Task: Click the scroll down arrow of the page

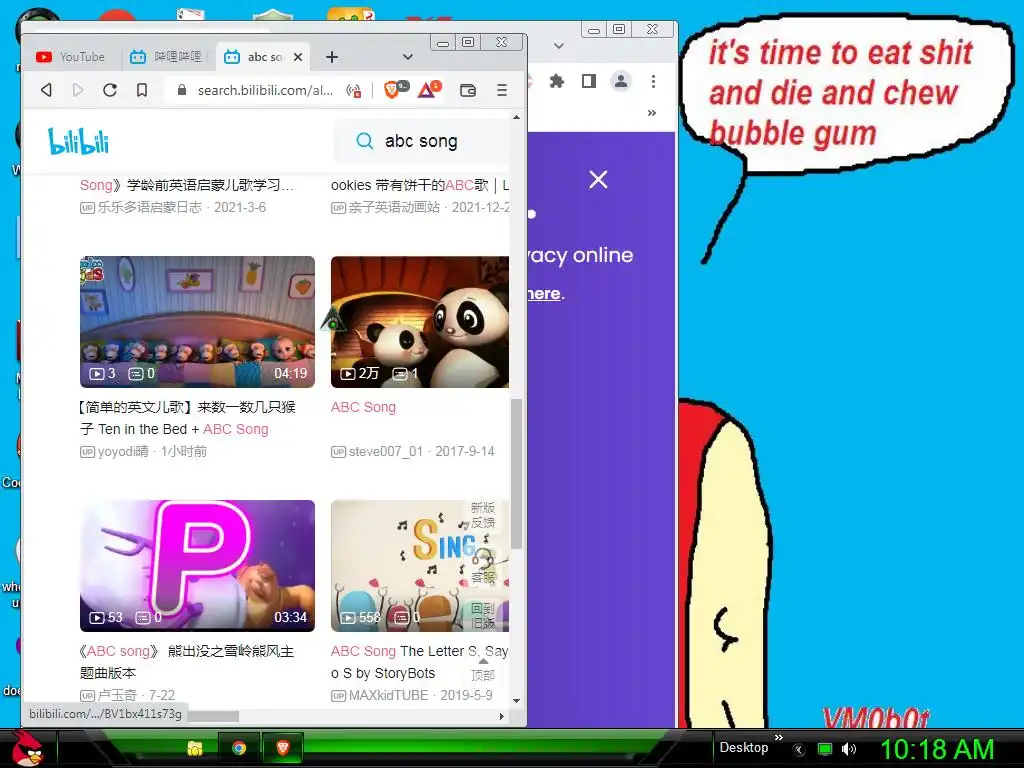Action: pyautogui.click(x=517, y=701)
